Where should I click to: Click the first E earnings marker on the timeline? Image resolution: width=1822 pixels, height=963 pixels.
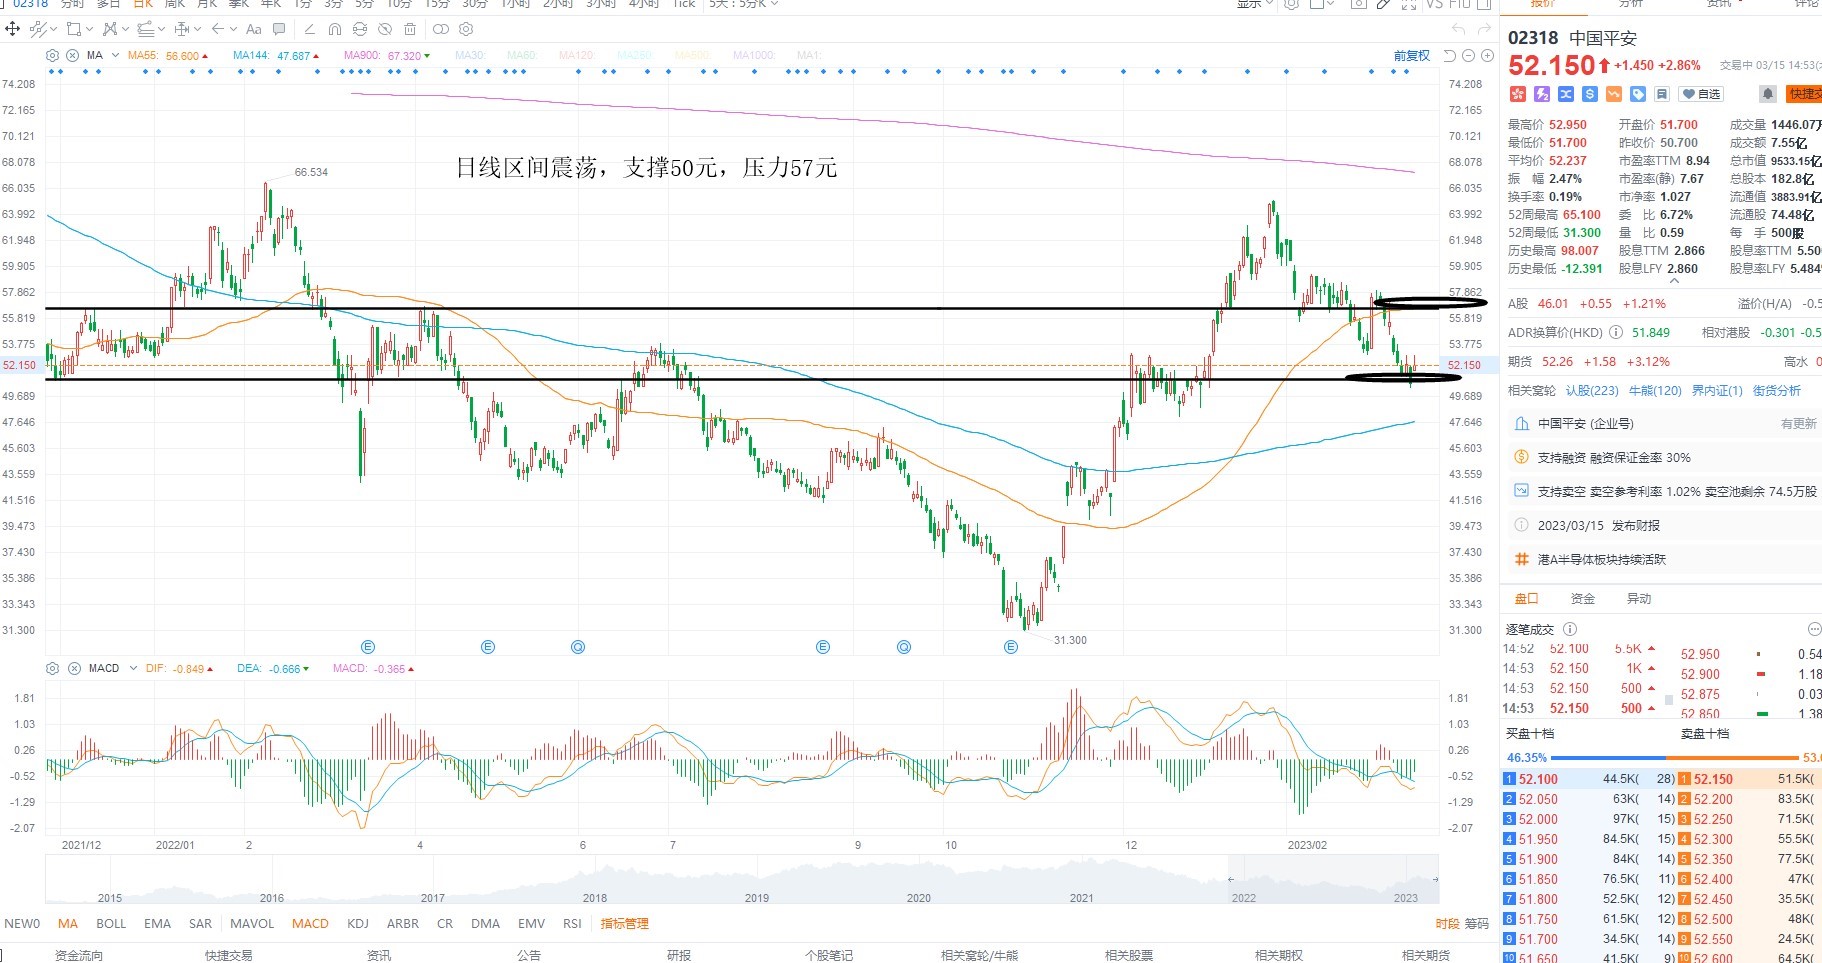pos(368,647)
